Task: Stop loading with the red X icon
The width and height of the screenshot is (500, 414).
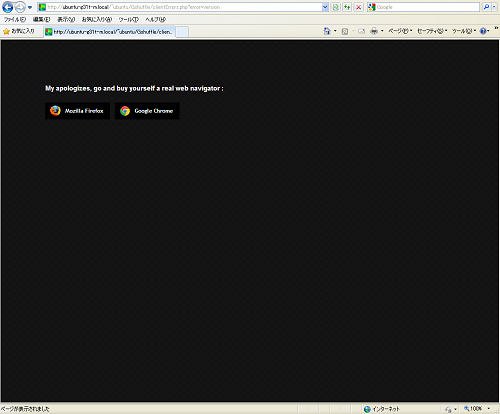Action: (358, 7)
